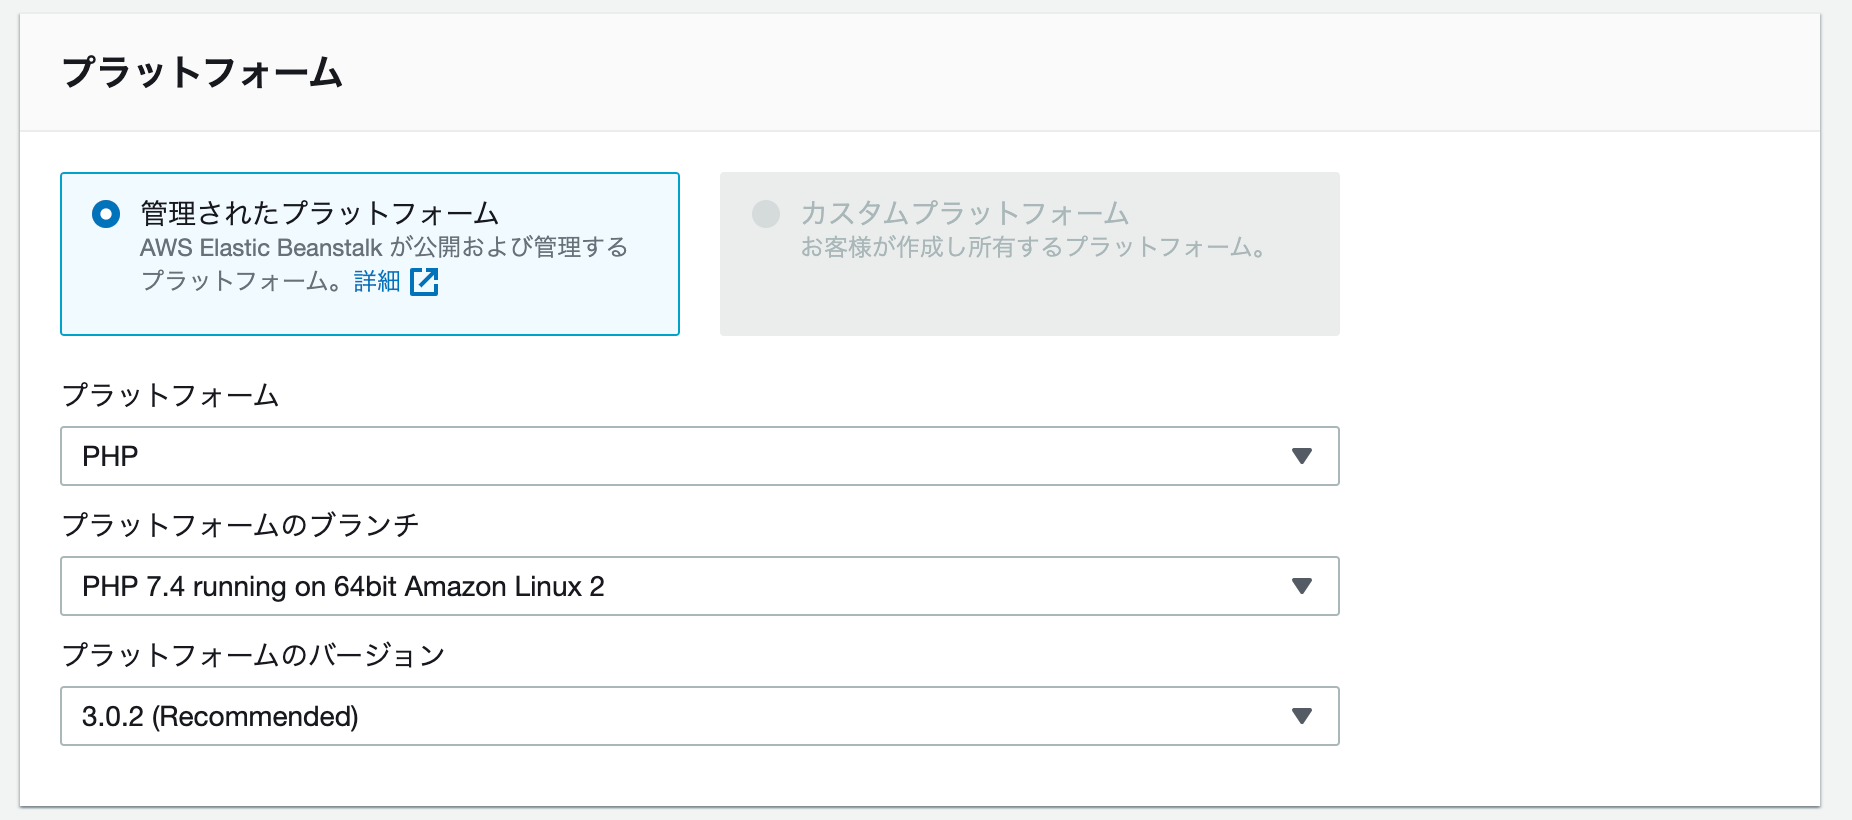Click the arrow icon on the platform branch selector
The height and width of the screenshot is (820, 1852).
[1302, 586]
